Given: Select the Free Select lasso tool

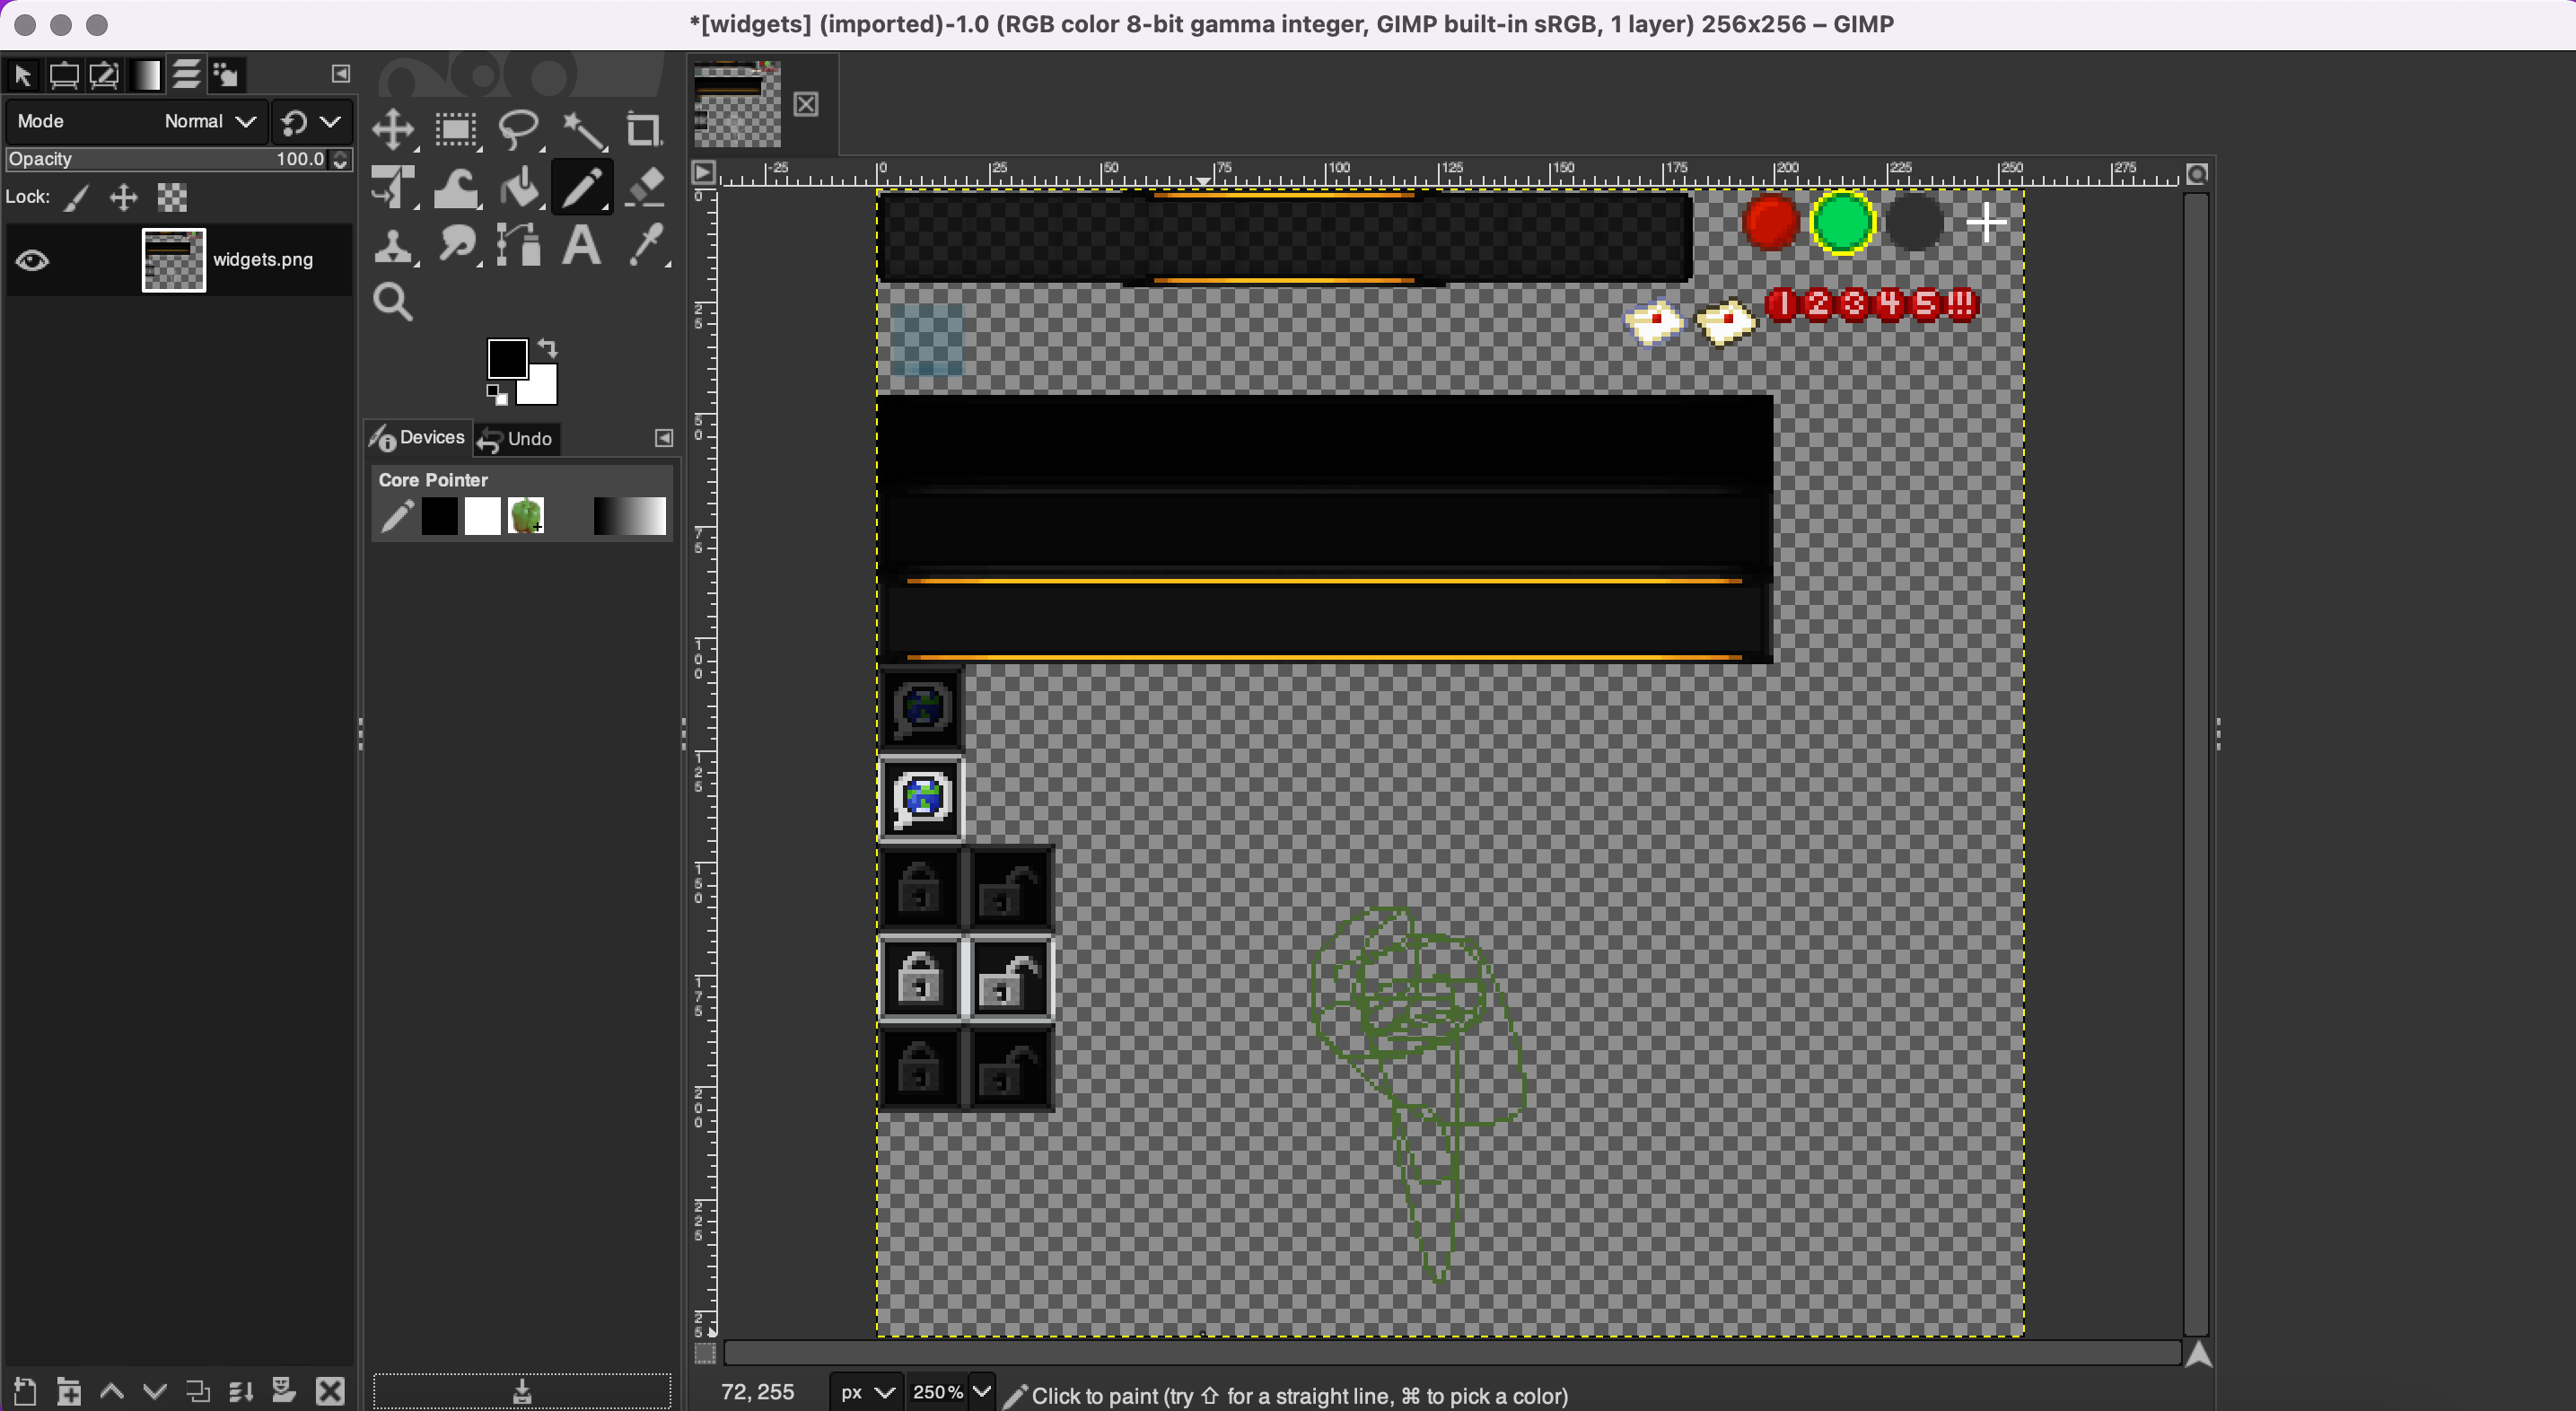Looking at the screenshot, I should 519,130.
